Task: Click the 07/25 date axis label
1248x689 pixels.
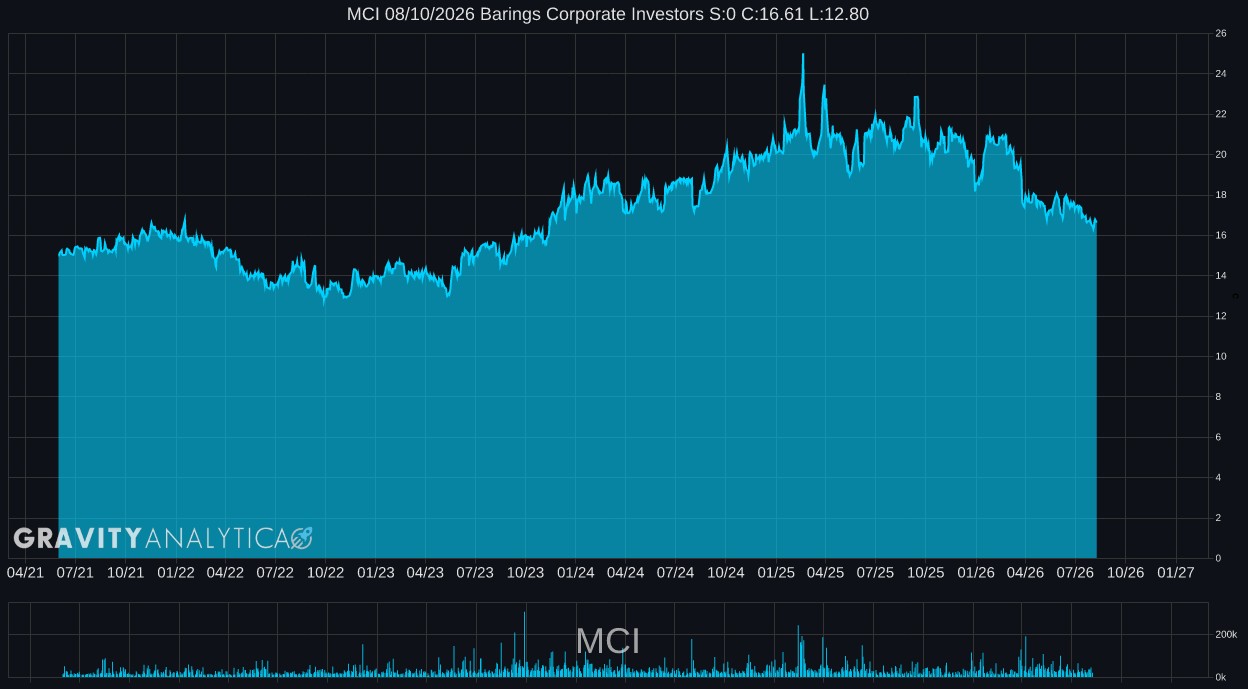Action: coord(875,573)
